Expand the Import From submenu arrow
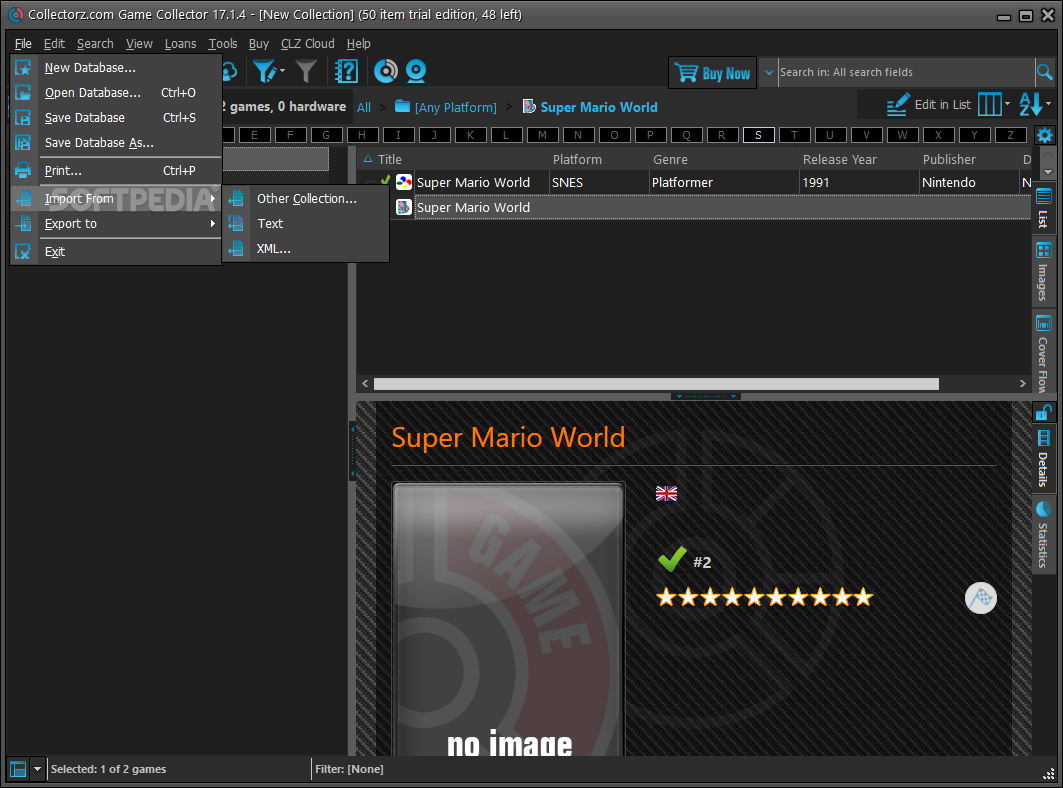 click(x=213, y=199)
